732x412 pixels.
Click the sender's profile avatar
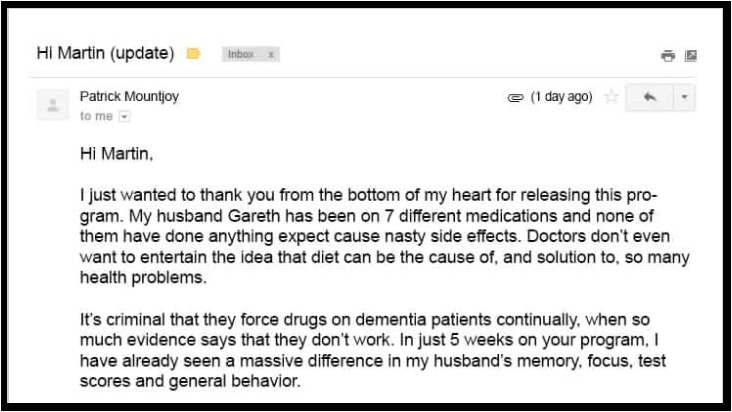(53, 105)
